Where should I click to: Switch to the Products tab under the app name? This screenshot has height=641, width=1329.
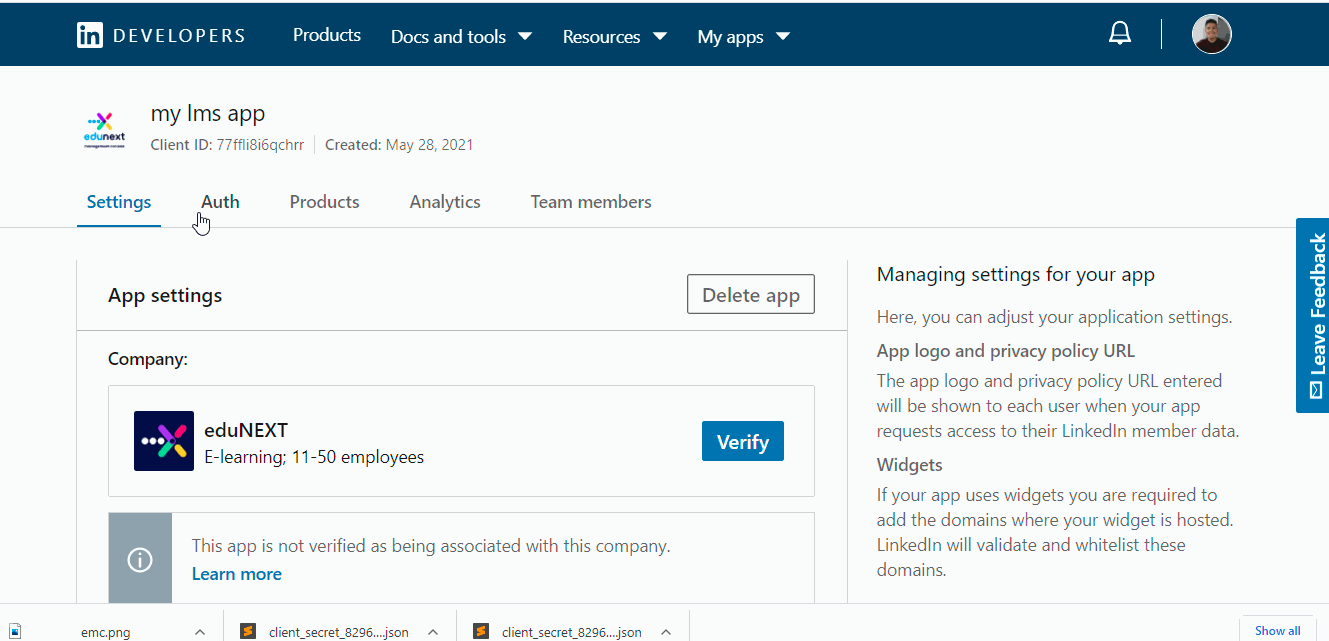coord(325,202)
